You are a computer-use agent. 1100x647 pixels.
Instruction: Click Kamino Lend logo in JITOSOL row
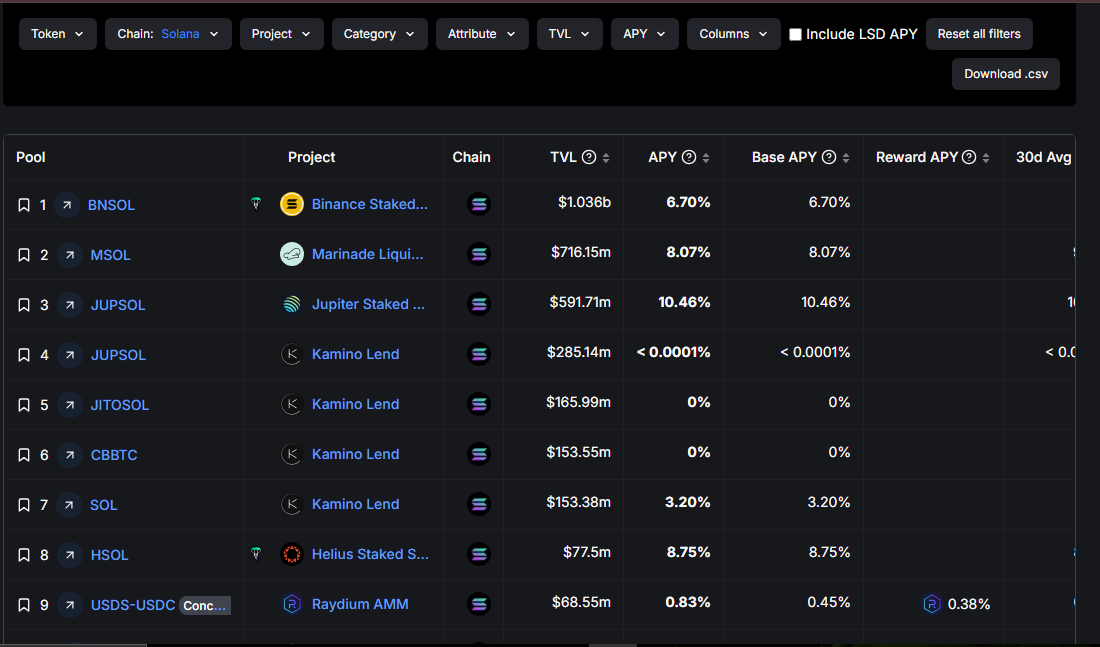[x=292, y=404]
